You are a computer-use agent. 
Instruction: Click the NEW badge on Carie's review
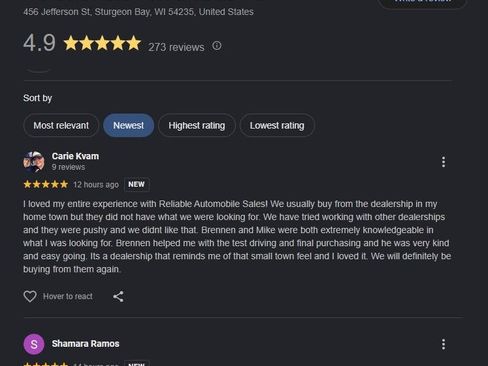click(137, 184)
